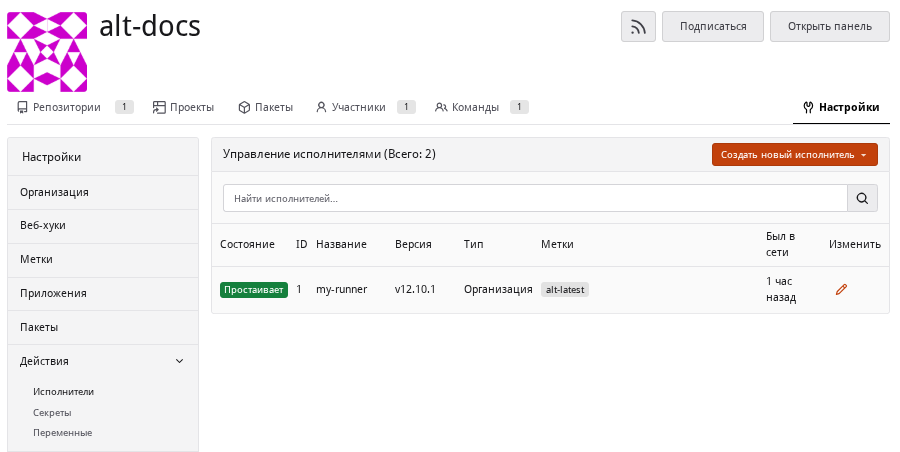The height and width of the screenshot is (452, 900).
Task: Click the search magnifier icon button
Action: coord(862,198)
